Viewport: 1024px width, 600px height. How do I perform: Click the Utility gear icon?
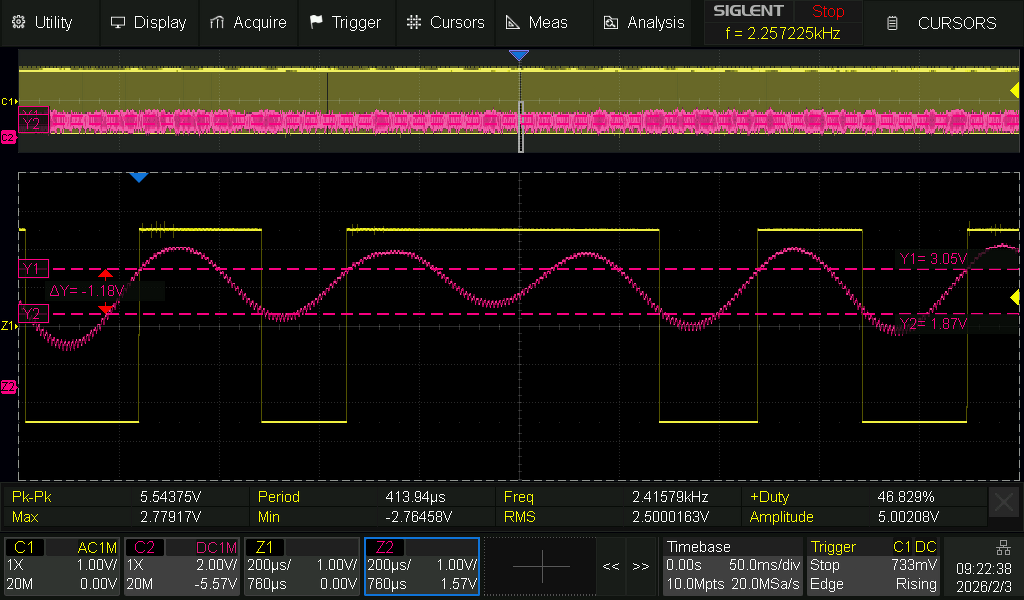[19, 22]
